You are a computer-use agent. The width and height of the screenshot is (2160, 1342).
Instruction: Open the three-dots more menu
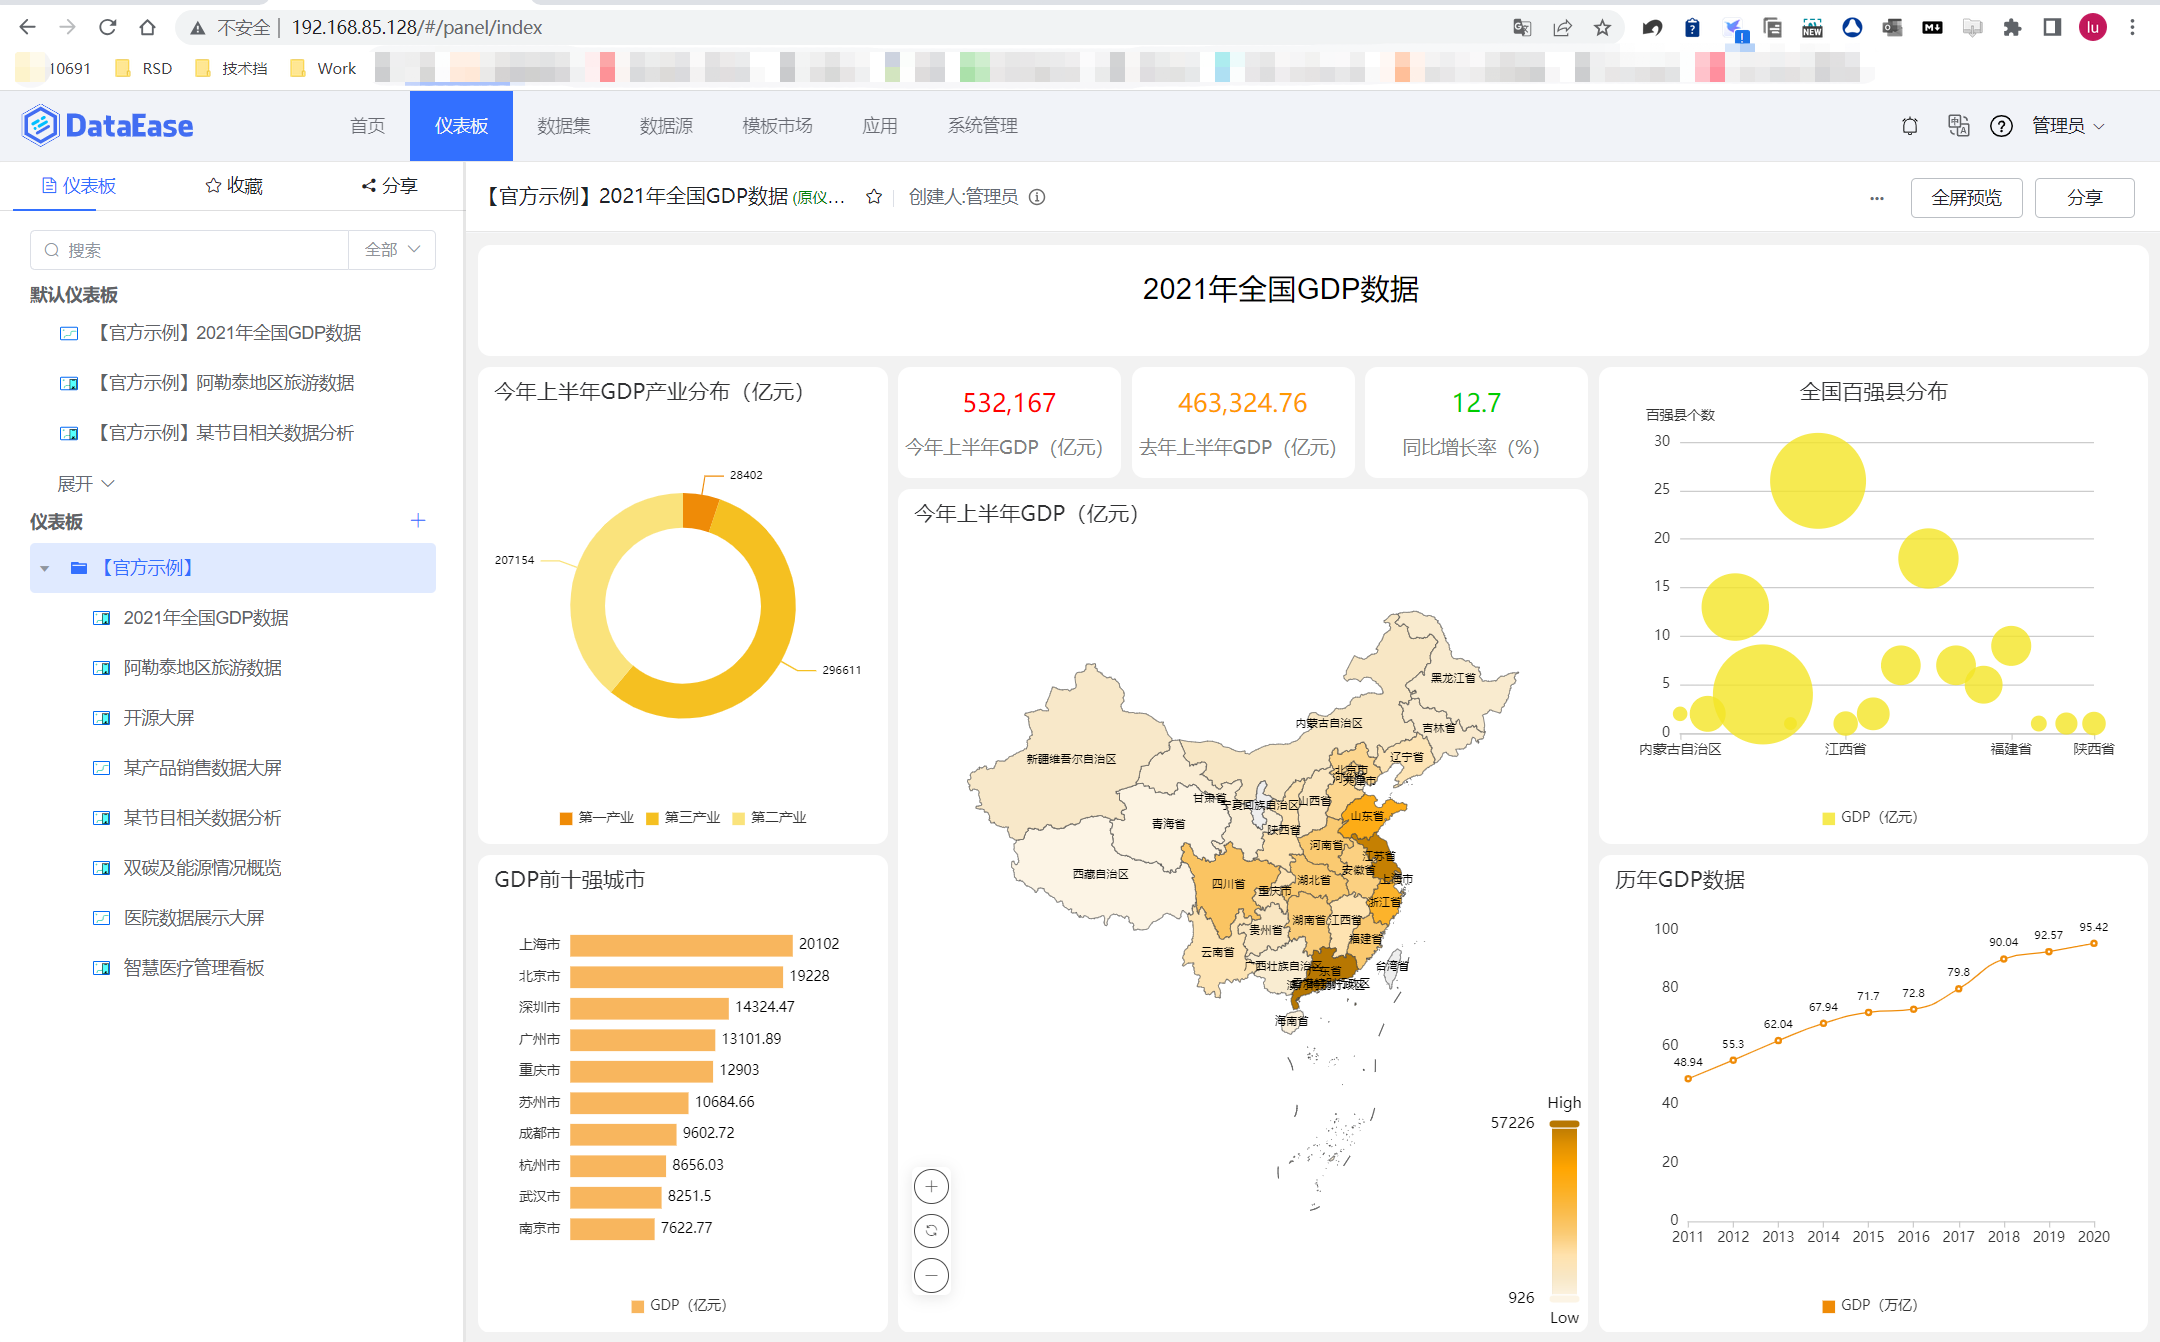tap(1877, 198)
